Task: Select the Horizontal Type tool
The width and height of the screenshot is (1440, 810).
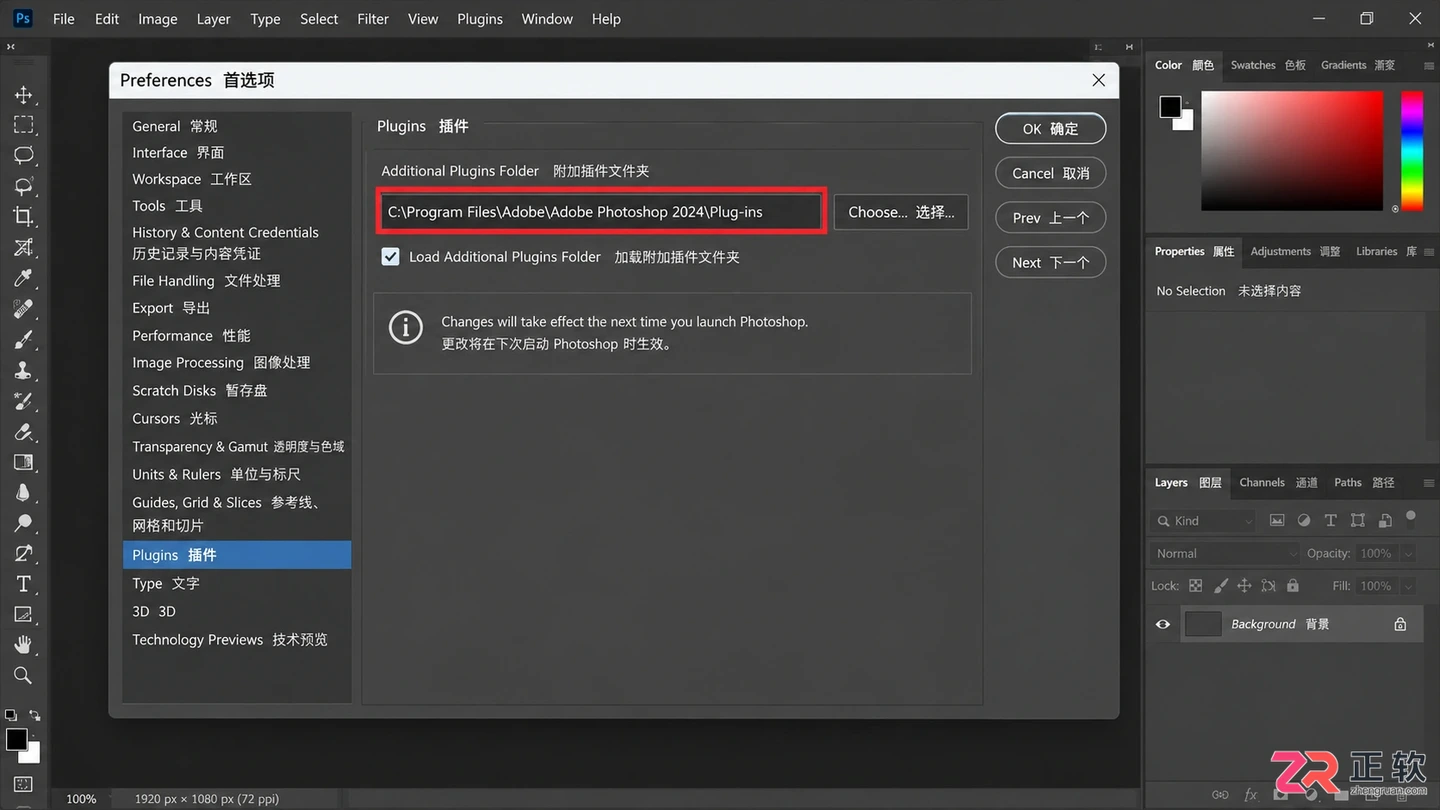Action: coord(23,584)
